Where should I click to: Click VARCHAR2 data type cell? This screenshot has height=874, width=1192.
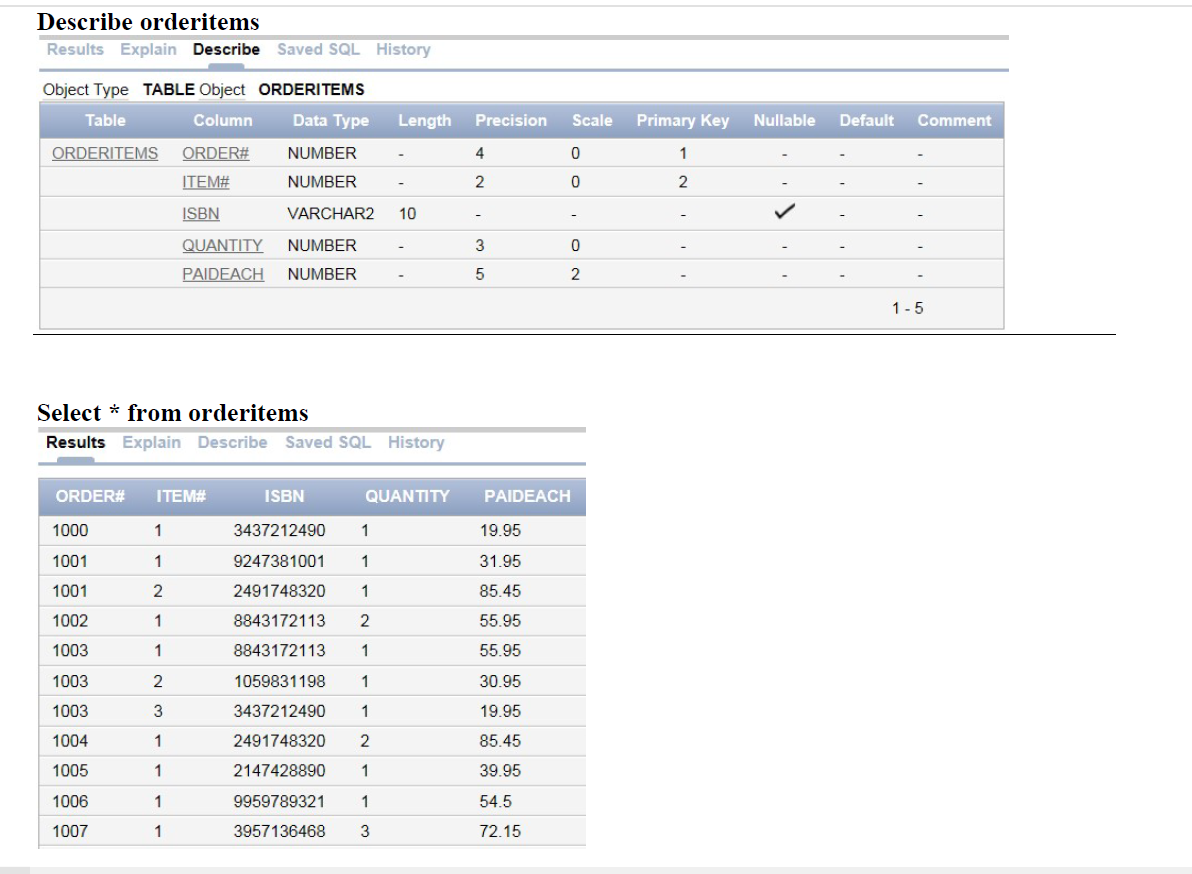point(331,214)
